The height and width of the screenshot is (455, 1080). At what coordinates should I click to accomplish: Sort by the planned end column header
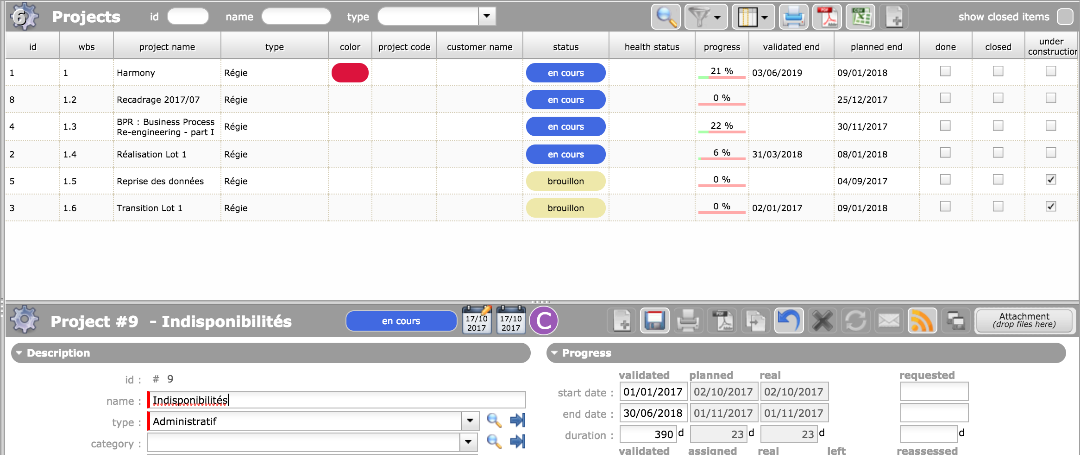pyautogui.click(x=876, y=47)
